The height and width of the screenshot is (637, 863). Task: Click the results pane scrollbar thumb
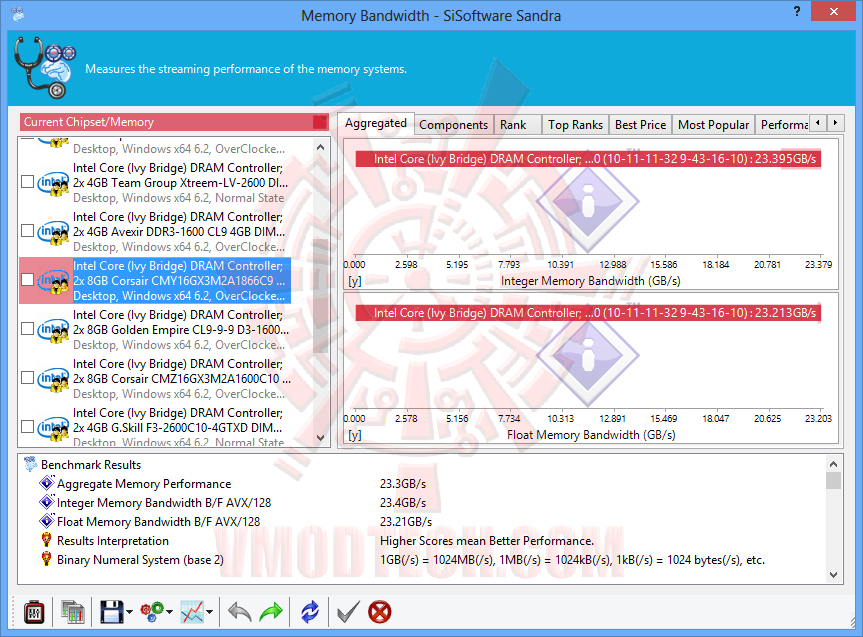coord(833,481)
